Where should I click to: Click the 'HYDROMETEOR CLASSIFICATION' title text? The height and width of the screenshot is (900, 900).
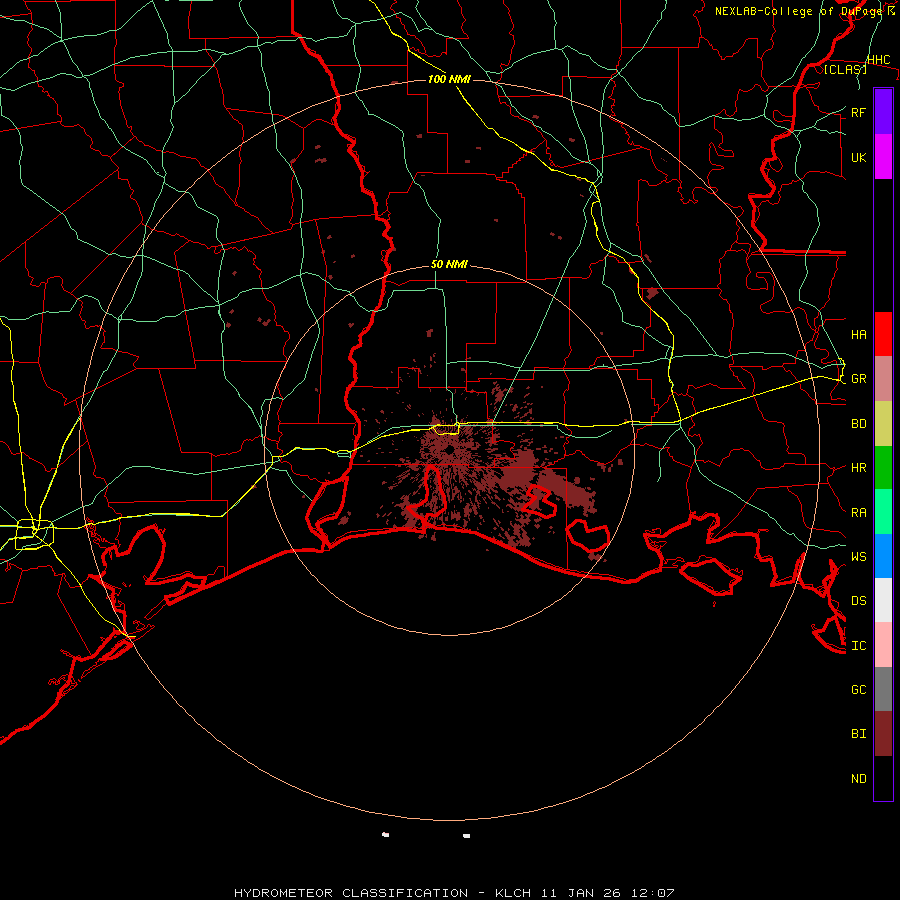point(350,893)
